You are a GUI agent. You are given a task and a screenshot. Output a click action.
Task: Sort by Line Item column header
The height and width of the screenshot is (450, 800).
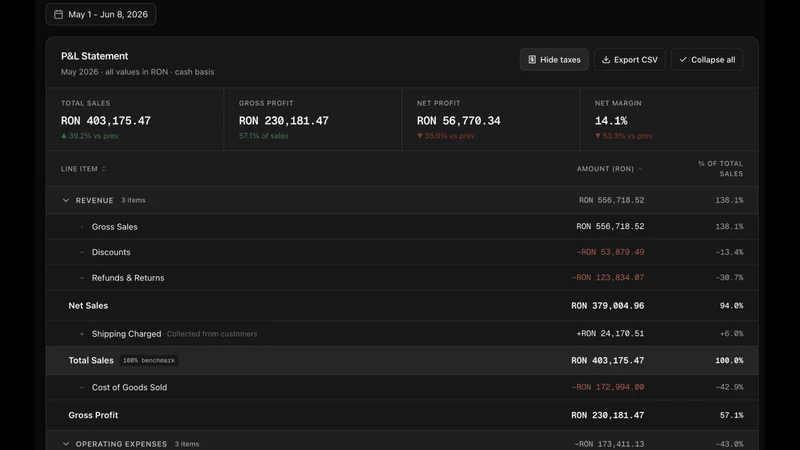click(84, 169)
